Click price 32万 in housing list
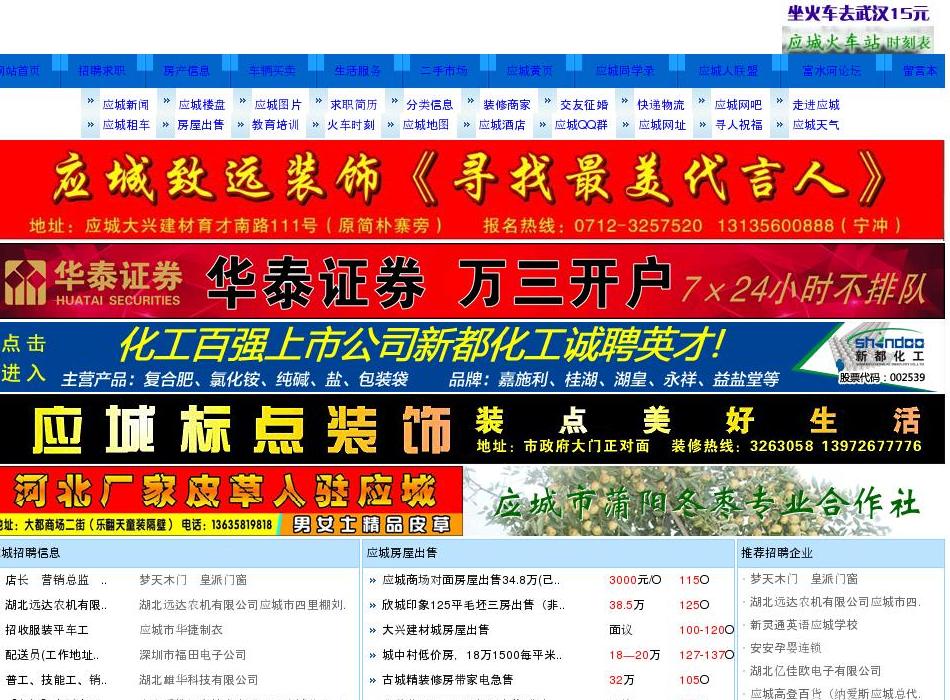The height and width of the screenshot is (700, 950). [621, 679]
